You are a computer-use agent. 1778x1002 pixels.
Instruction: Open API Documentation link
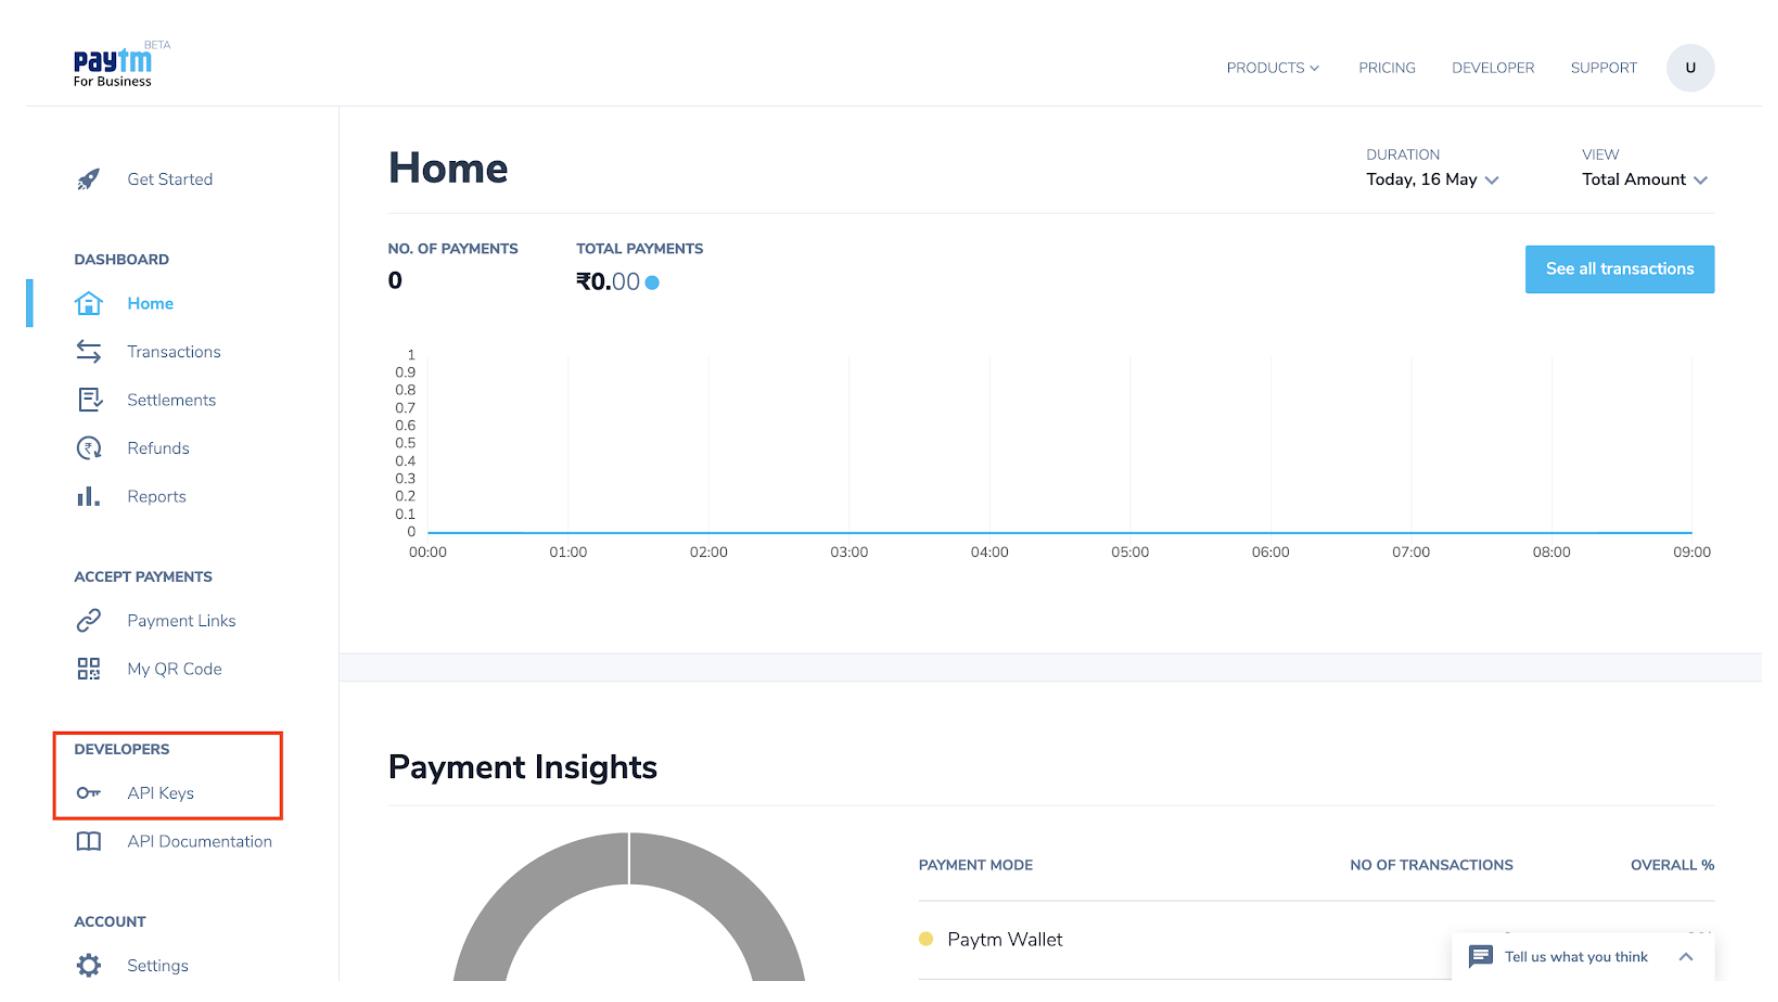tap(199, 842)
